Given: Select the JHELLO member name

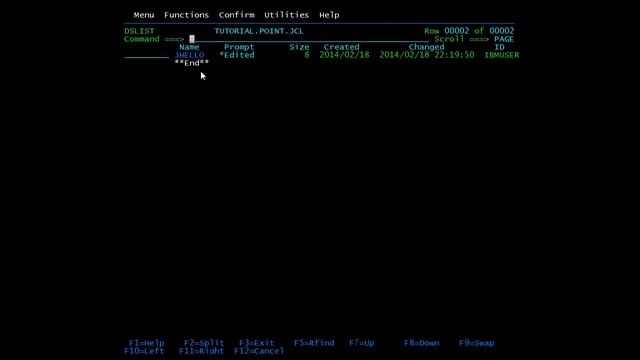Looking at the screenshot, I should point(189,55).
